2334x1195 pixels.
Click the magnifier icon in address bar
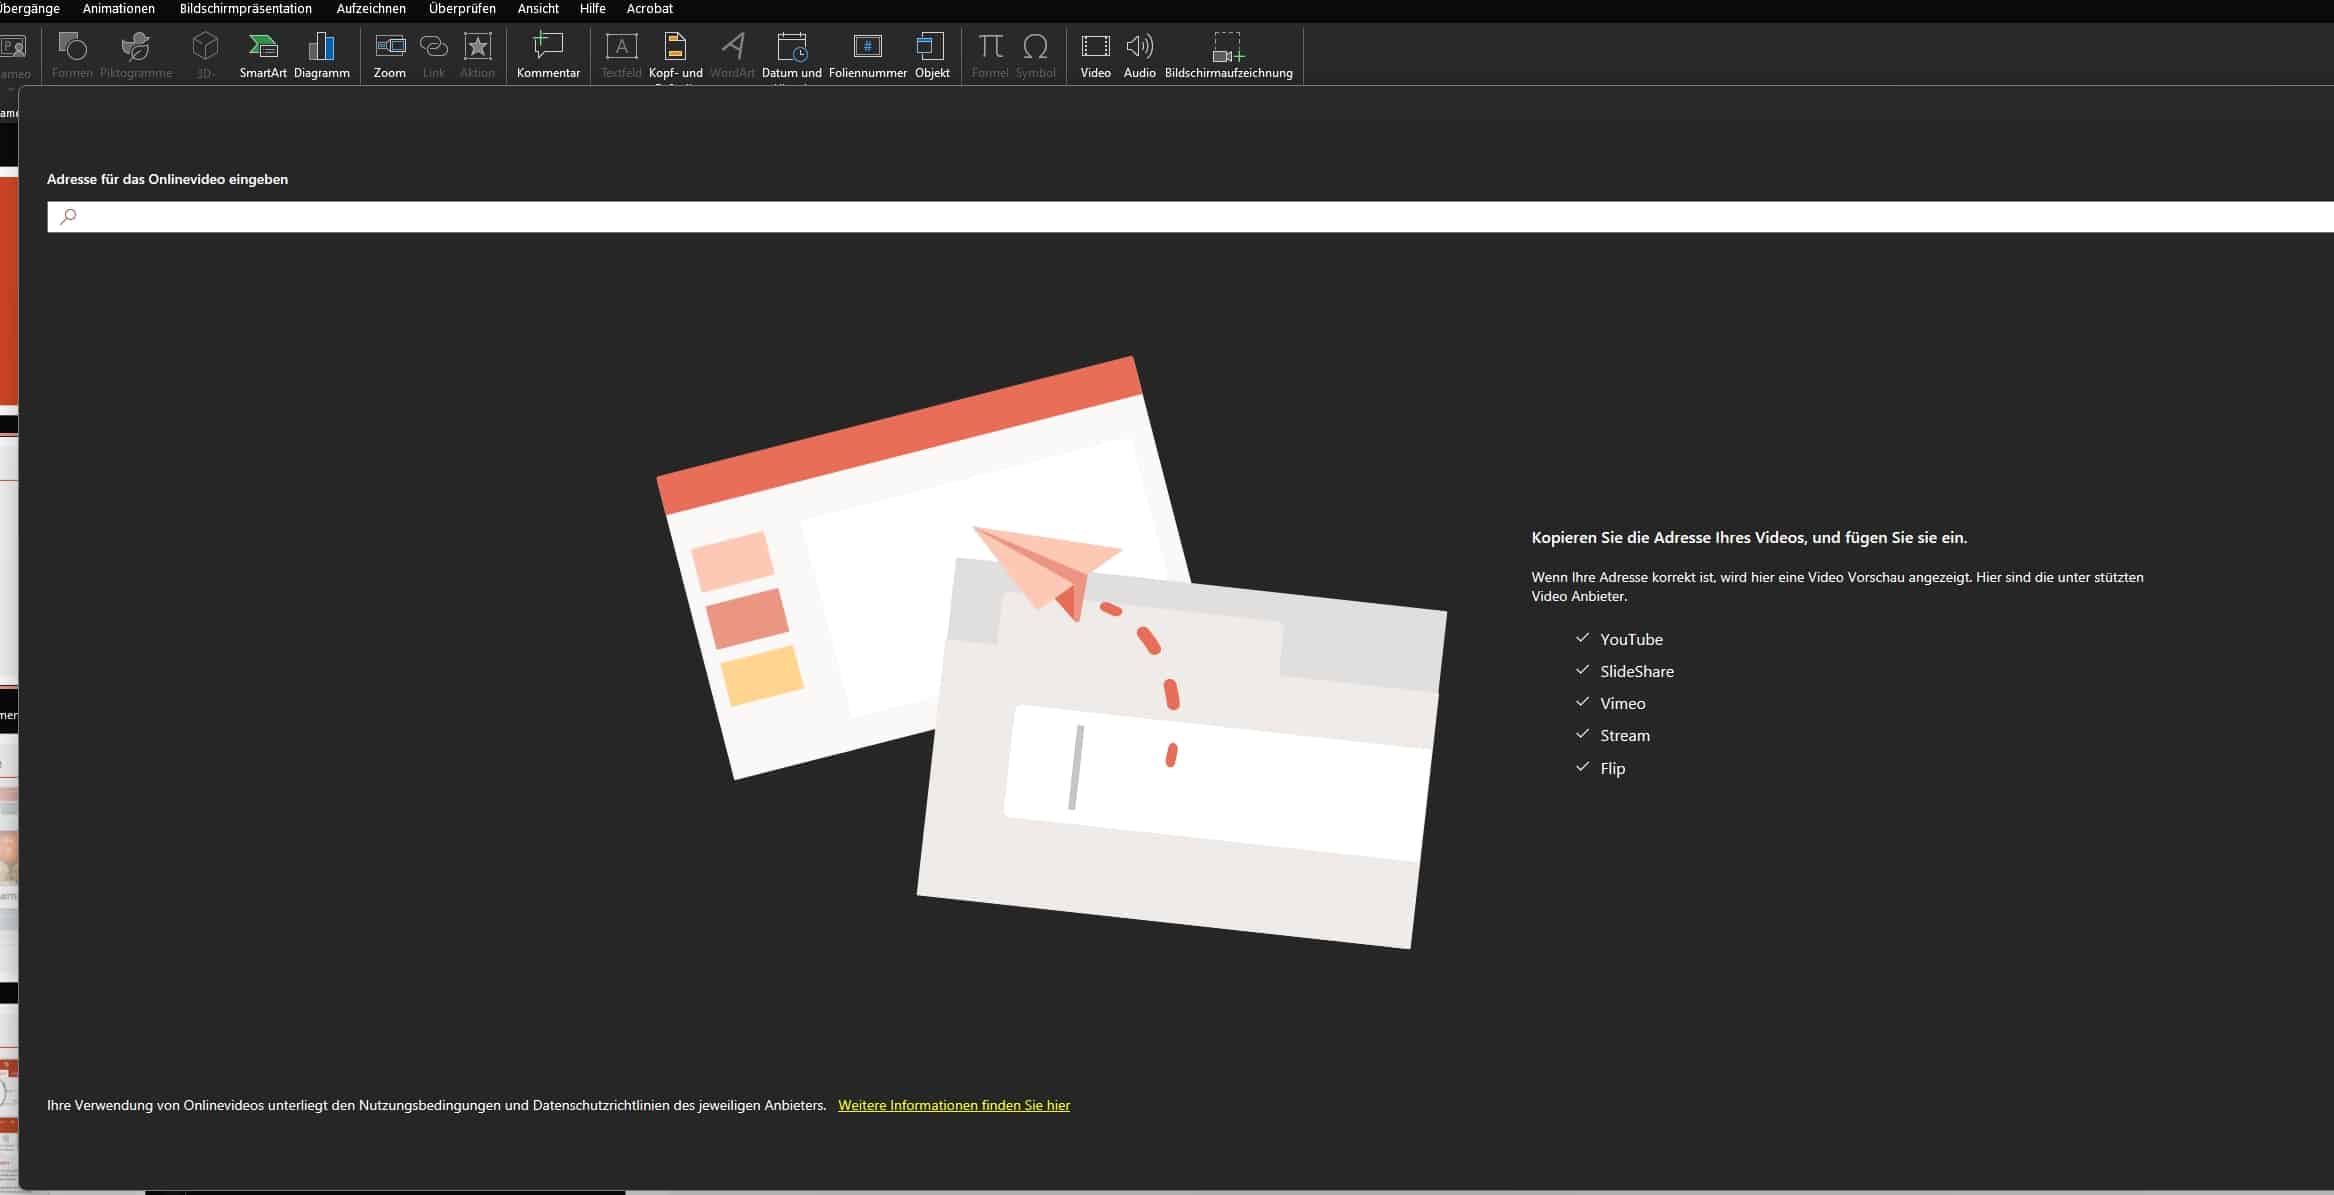pos(68,216)
